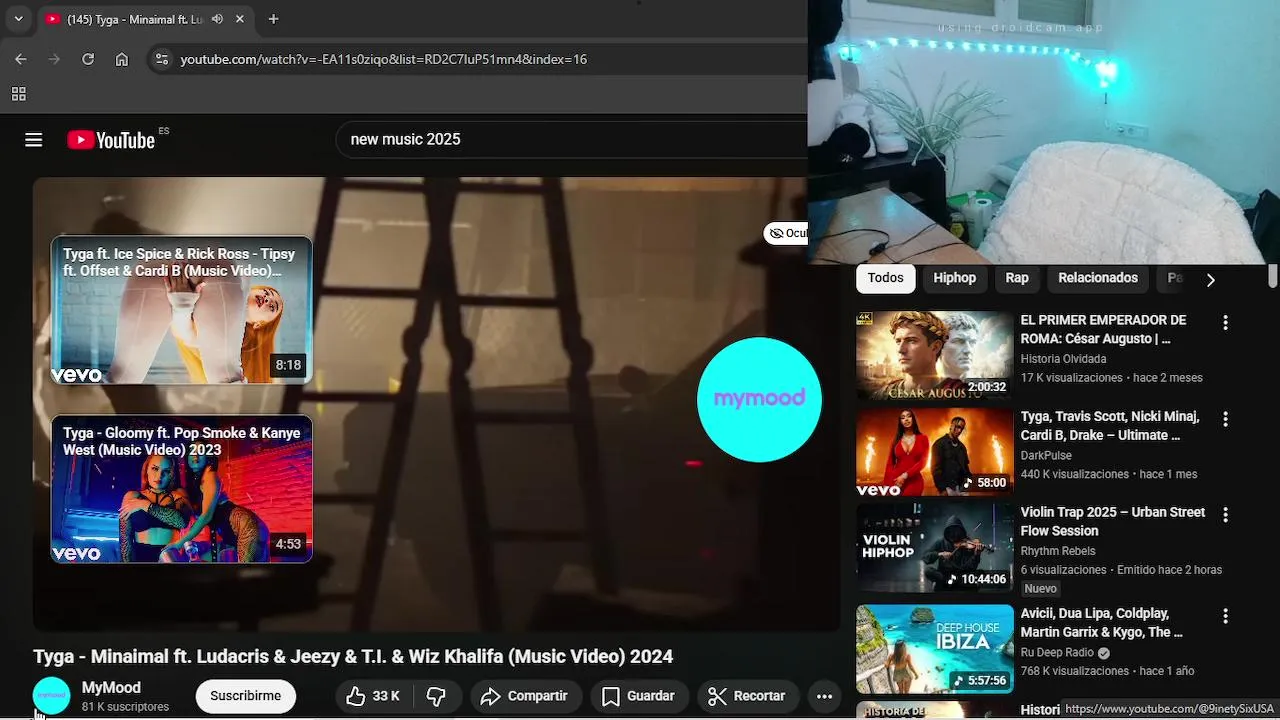Click the page vertical scrollbar thumb
Image resolution: width=1280 pixels, height=720 pixels.
(x=1273, y=275)
